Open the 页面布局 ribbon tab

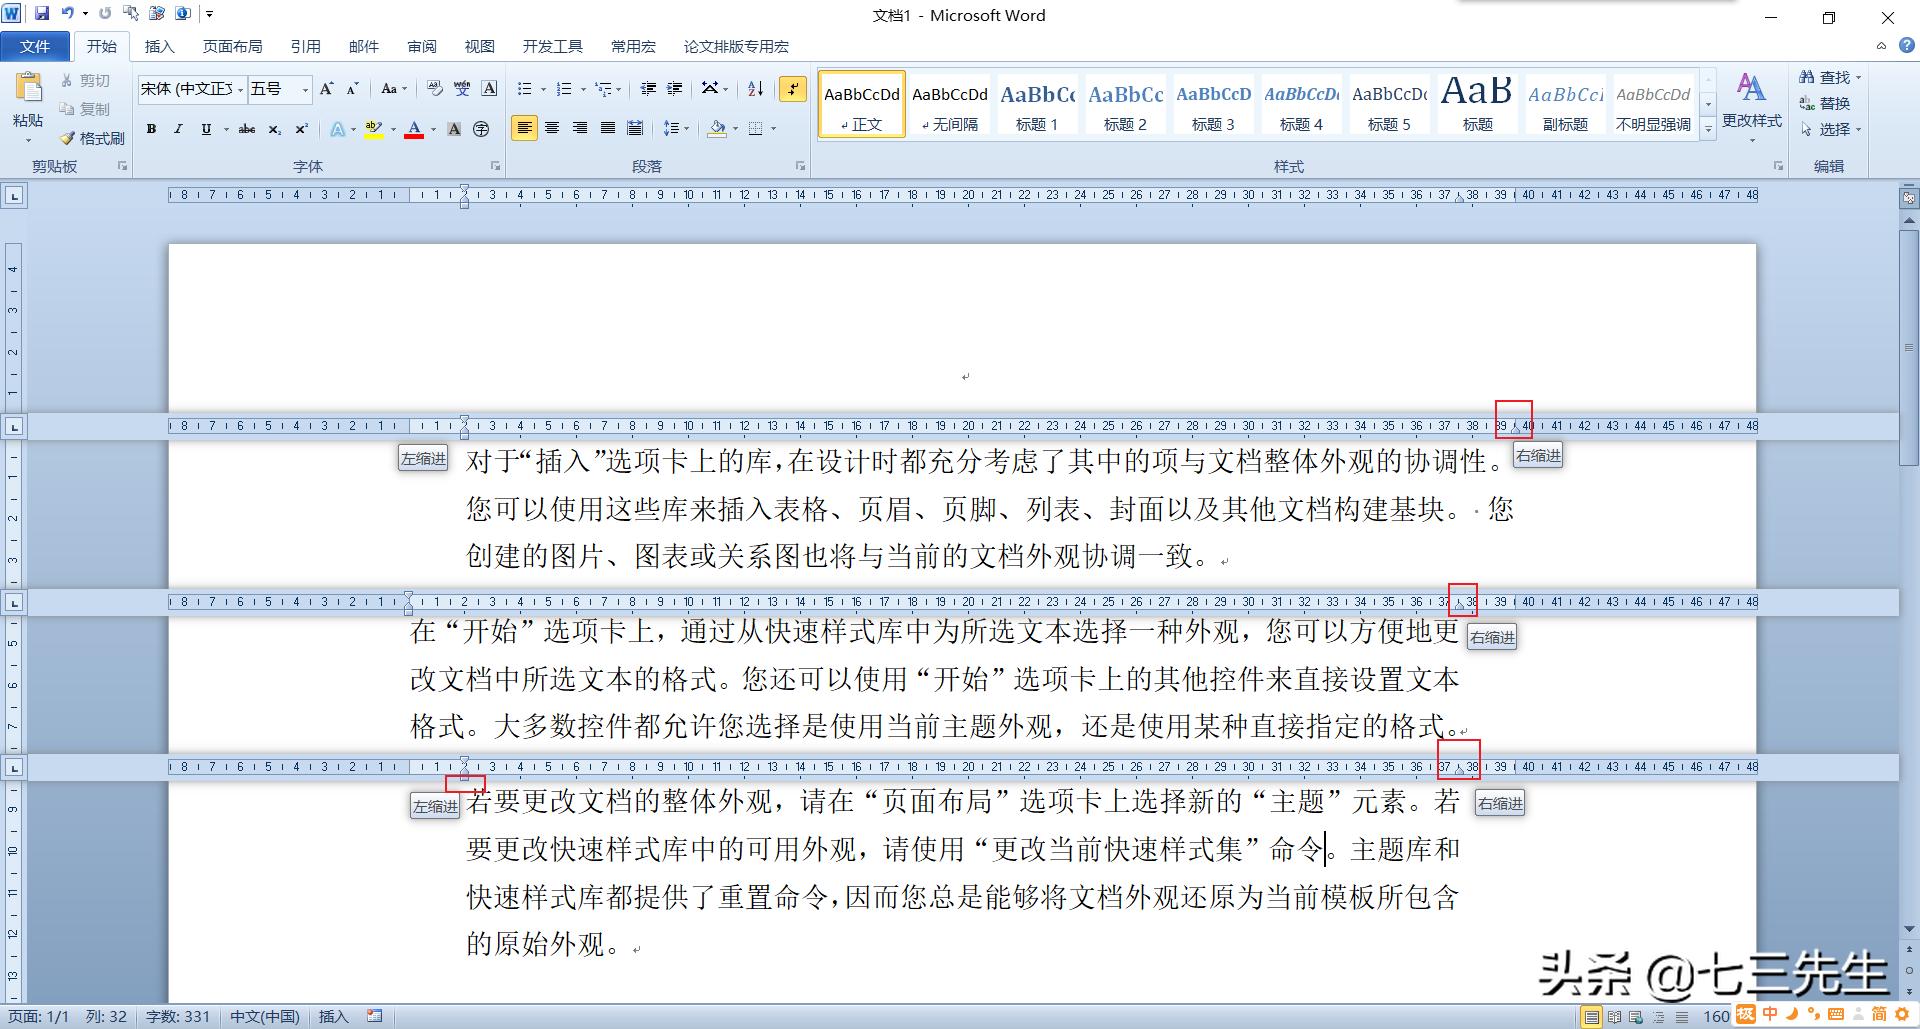coord(231,46)
